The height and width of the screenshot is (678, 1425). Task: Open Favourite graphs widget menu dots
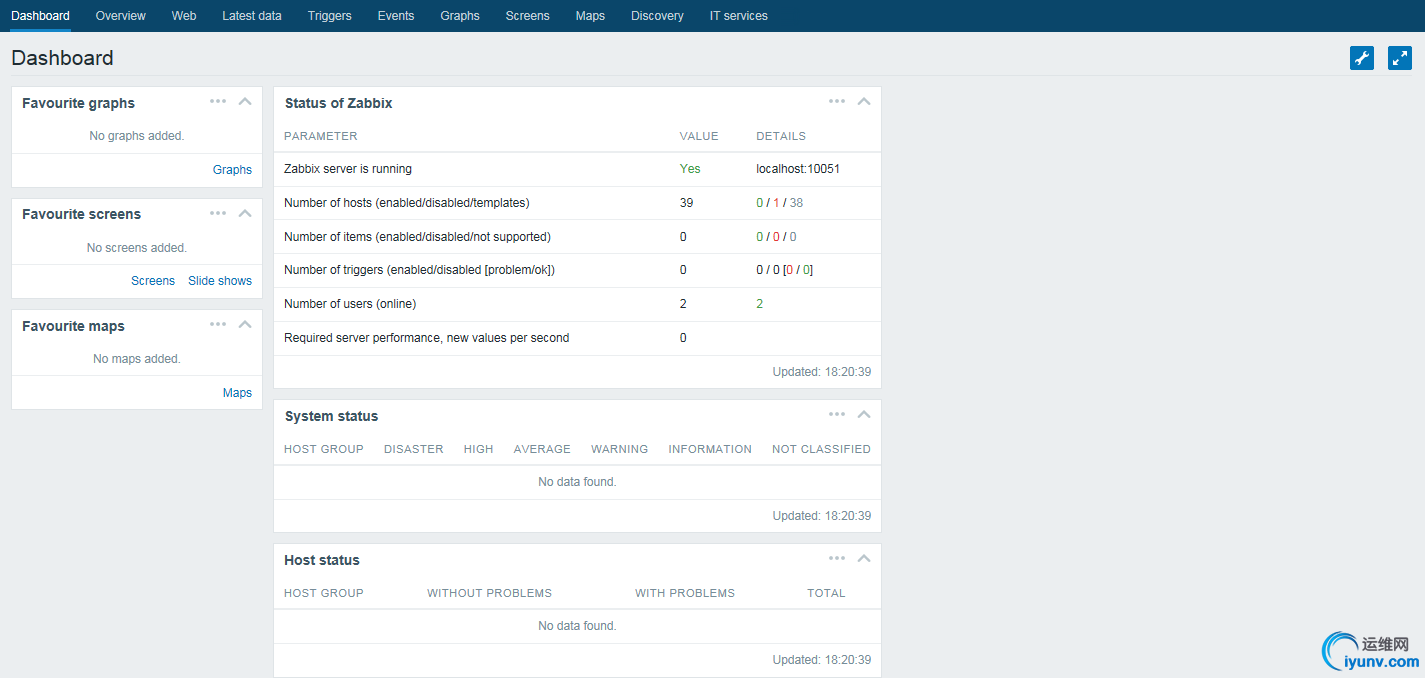218,101
